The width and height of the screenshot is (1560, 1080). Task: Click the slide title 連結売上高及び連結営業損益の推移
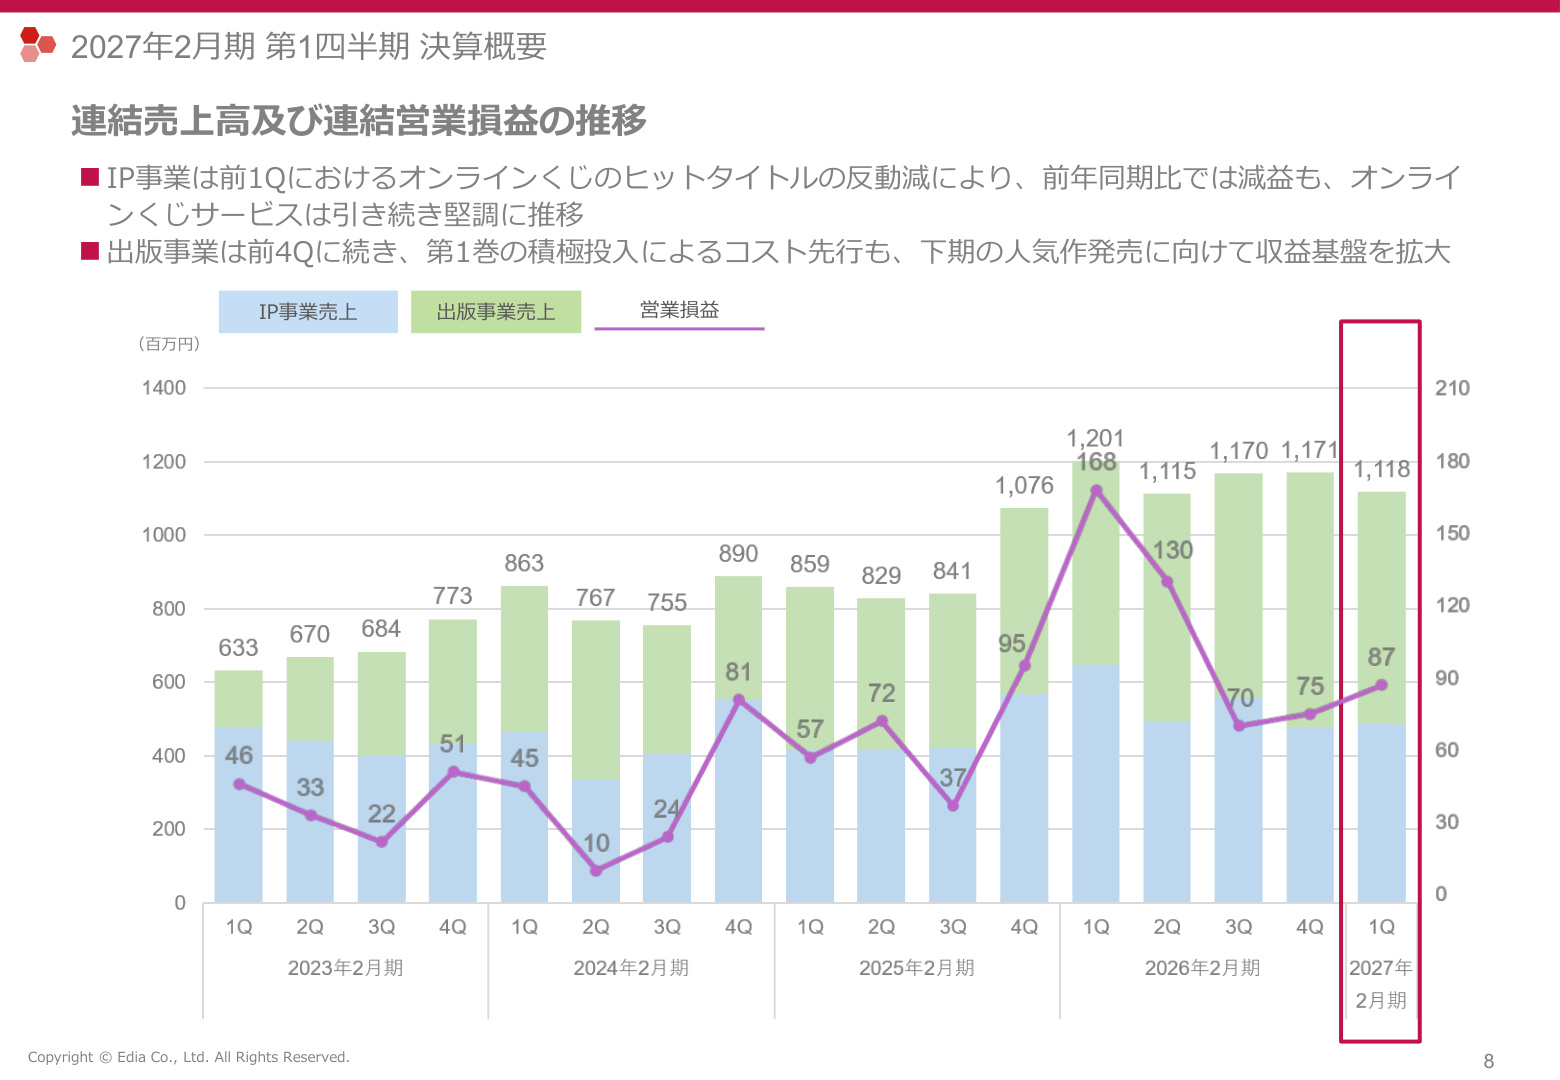pos(359,121)
